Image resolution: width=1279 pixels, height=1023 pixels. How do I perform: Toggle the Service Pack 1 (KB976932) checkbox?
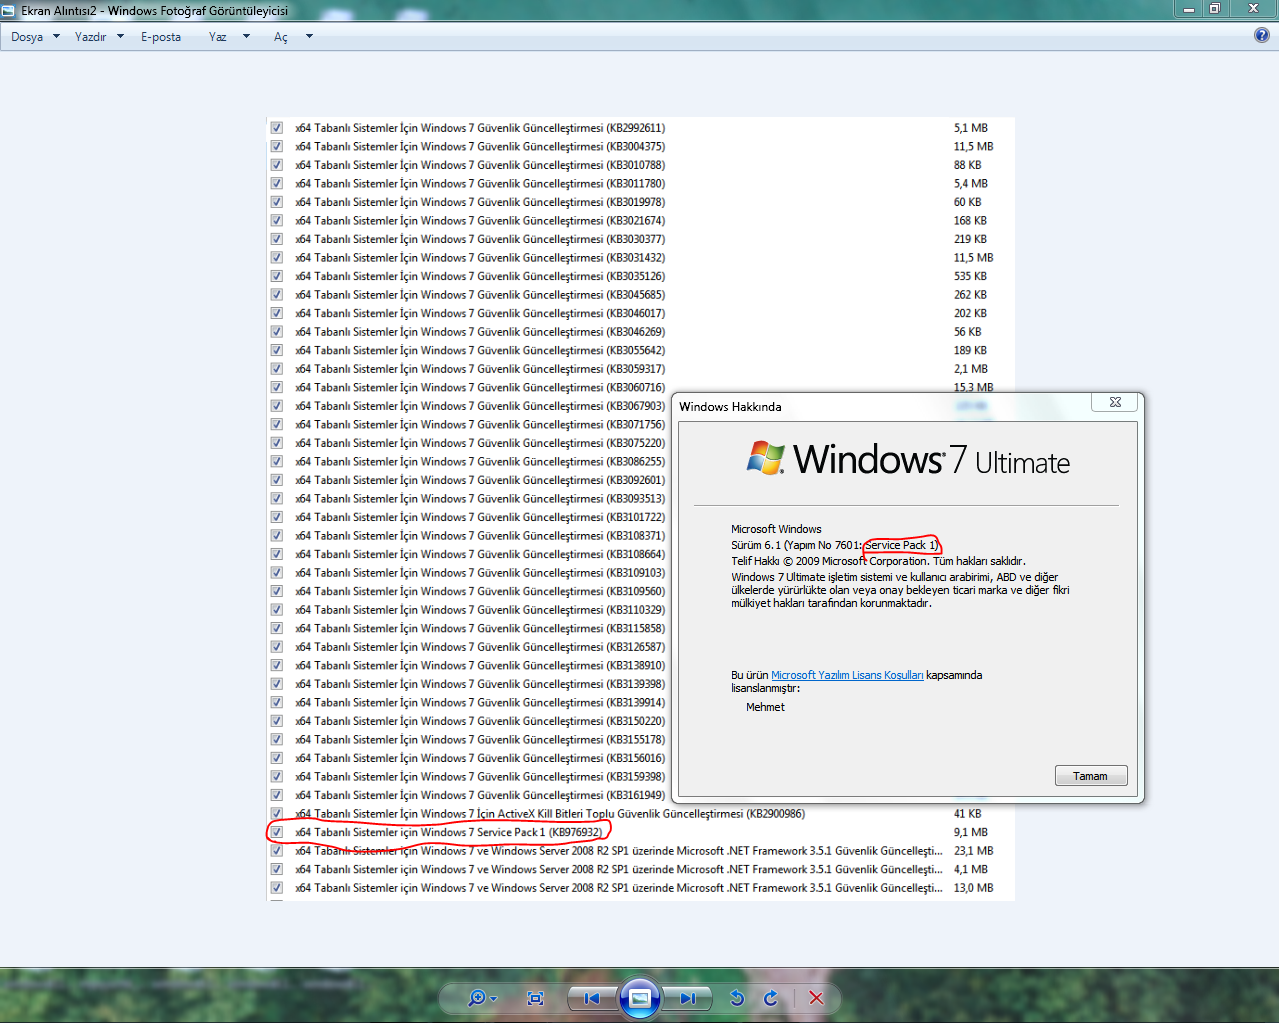point(276,832)
